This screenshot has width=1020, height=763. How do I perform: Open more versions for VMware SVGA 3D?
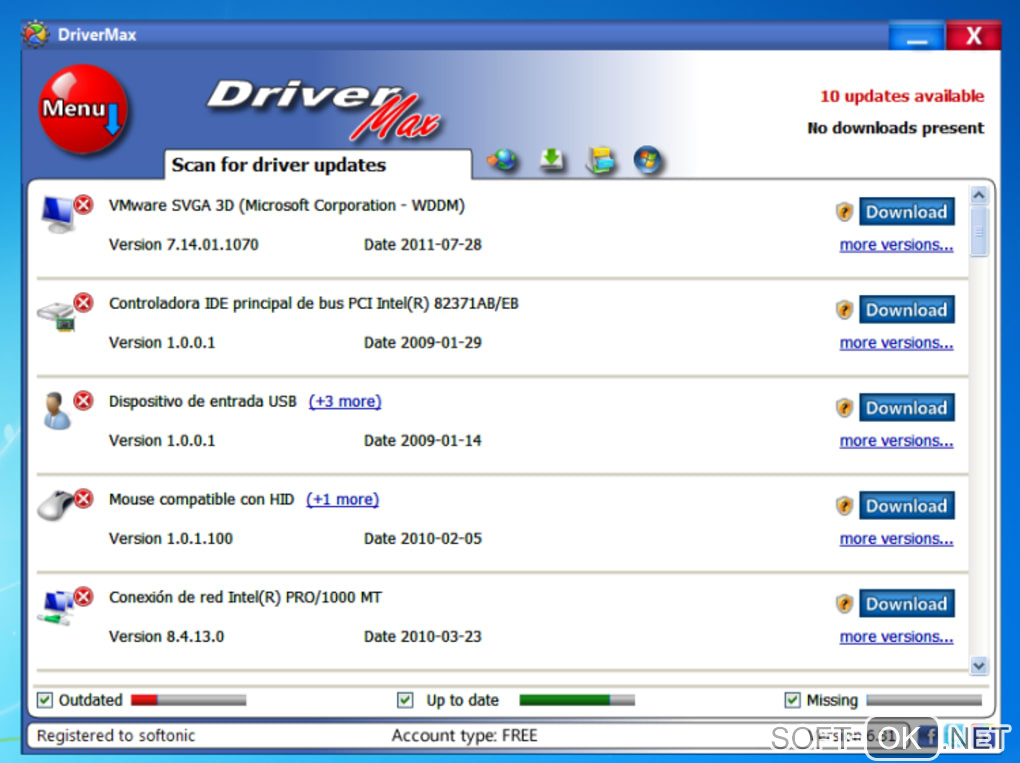pos(896,245)
